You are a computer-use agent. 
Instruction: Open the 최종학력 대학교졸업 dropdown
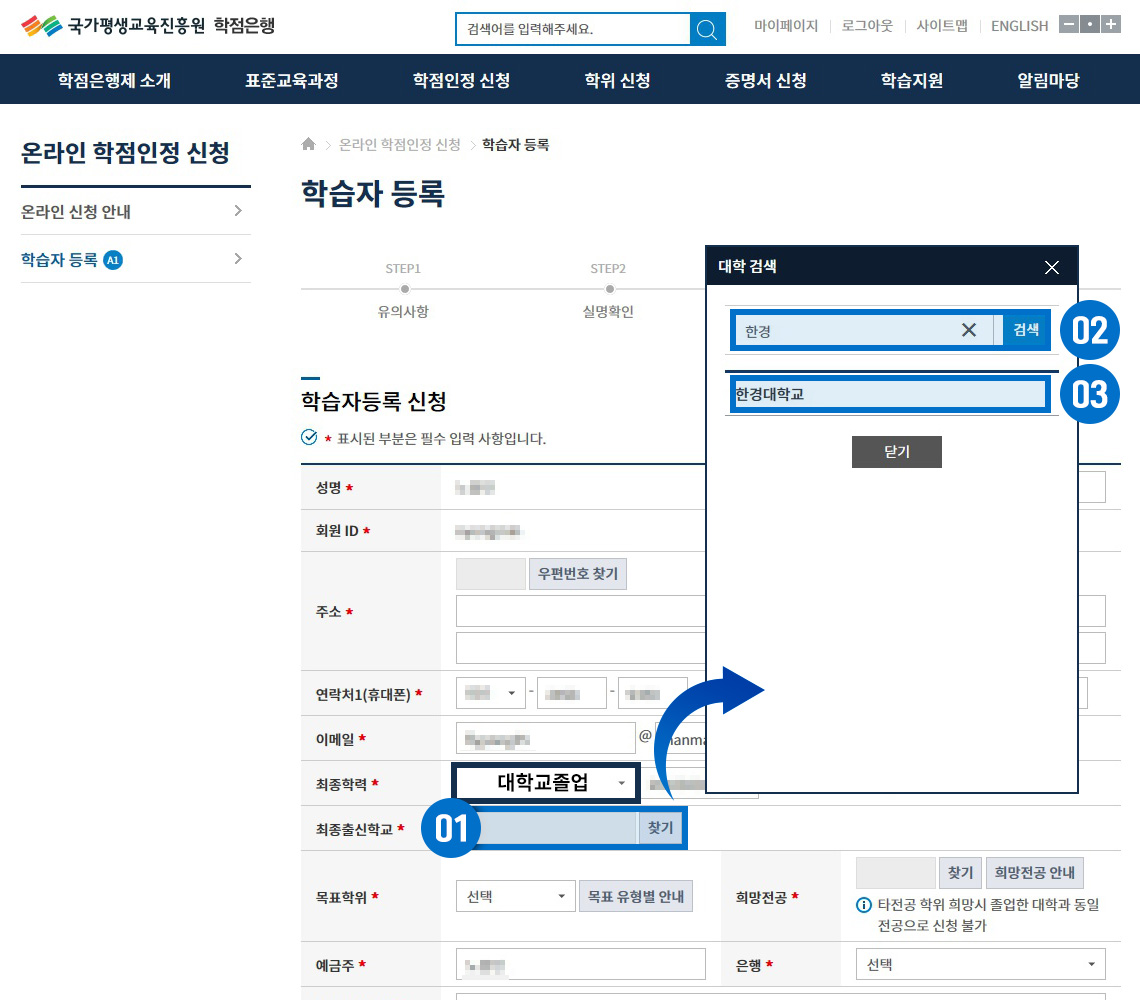[x=545, y=782]
